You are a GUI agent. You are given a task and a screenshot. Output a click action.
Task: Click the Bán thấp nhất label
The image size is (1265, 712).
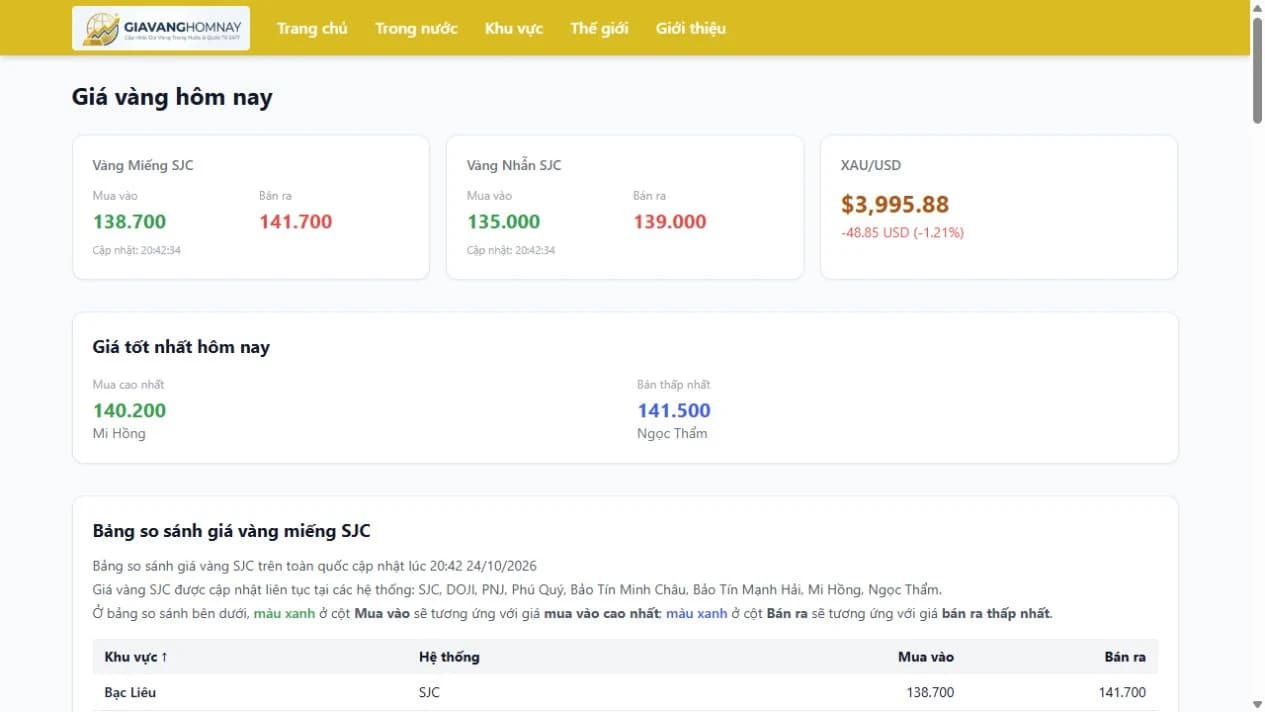(x=674, y=385)
